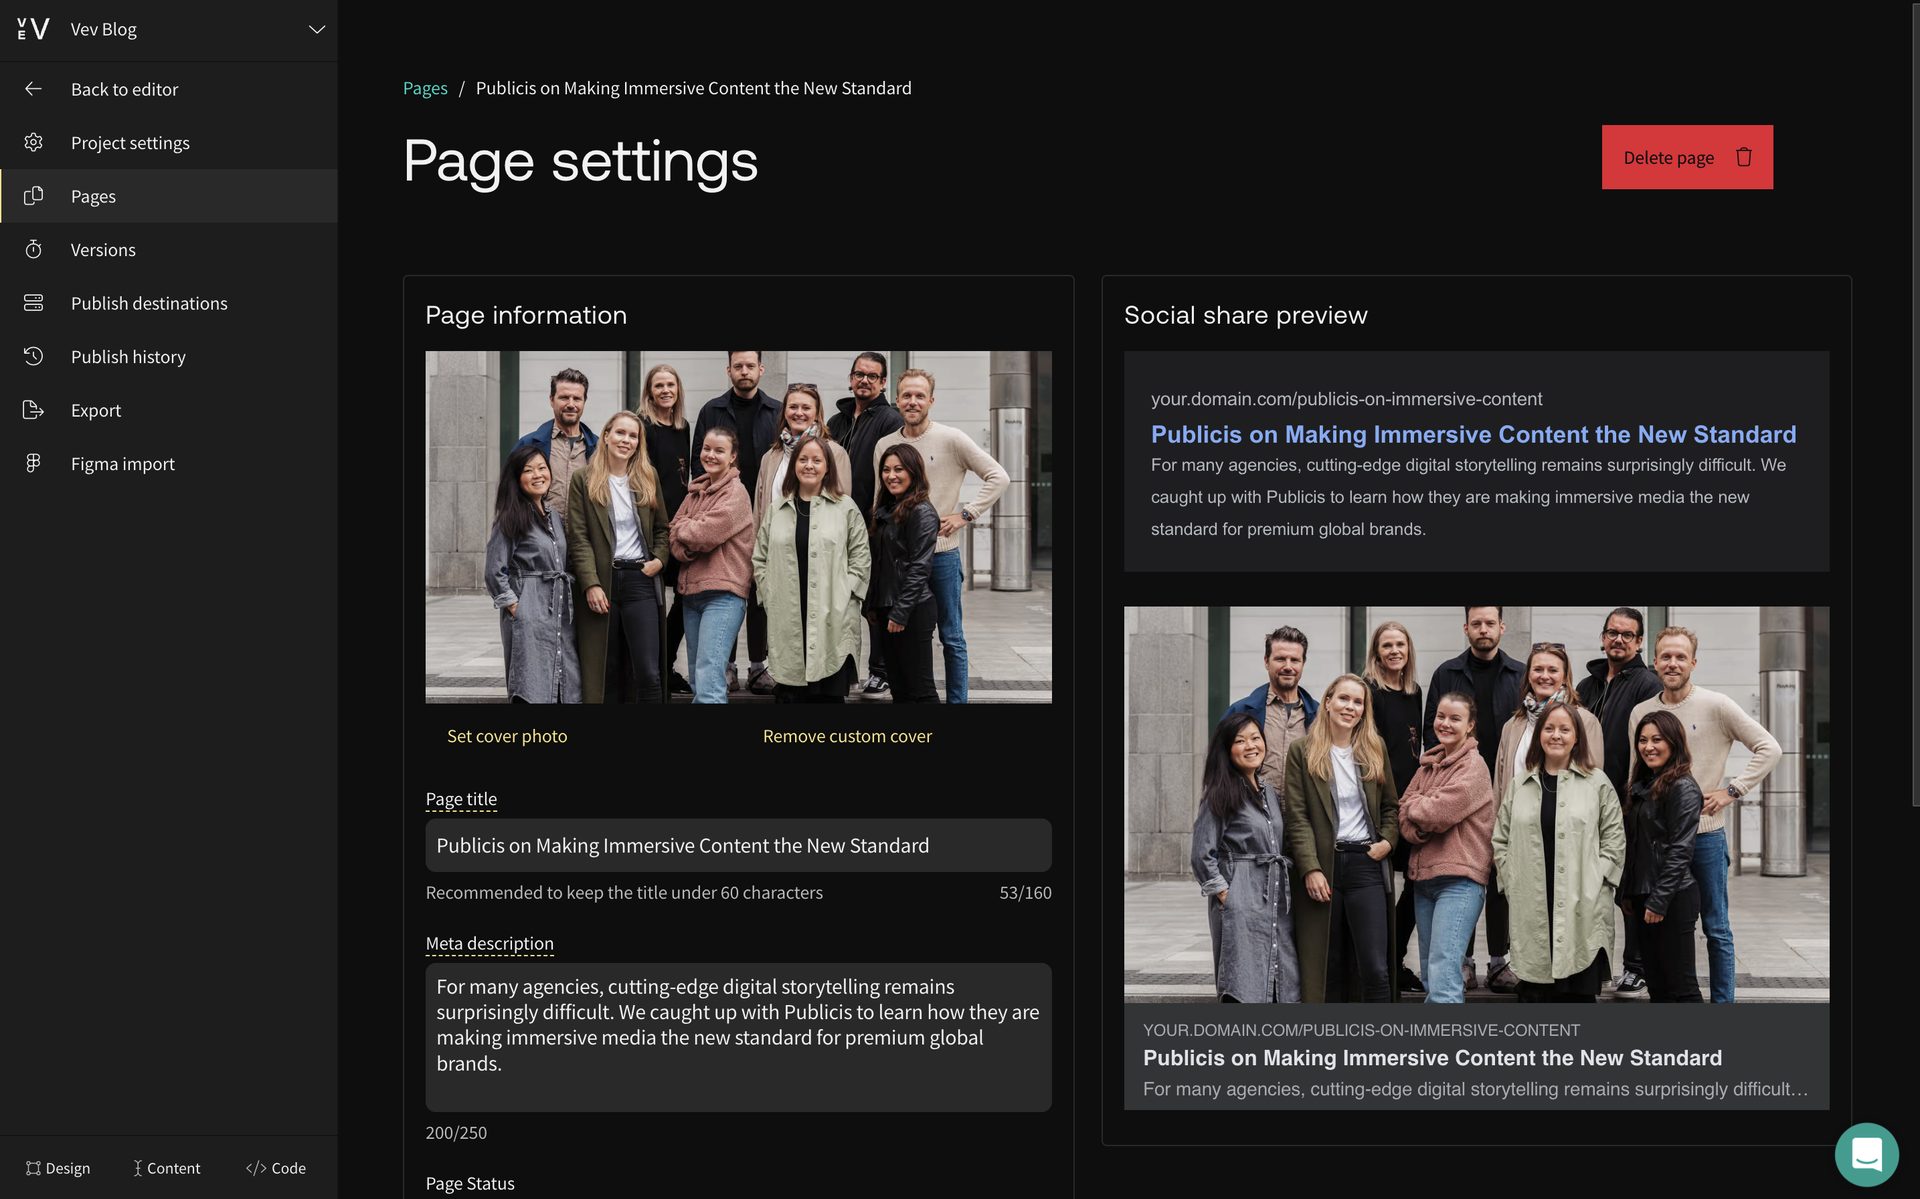
Task: Click the cover photo in Page information
Action: coord(738,527)
